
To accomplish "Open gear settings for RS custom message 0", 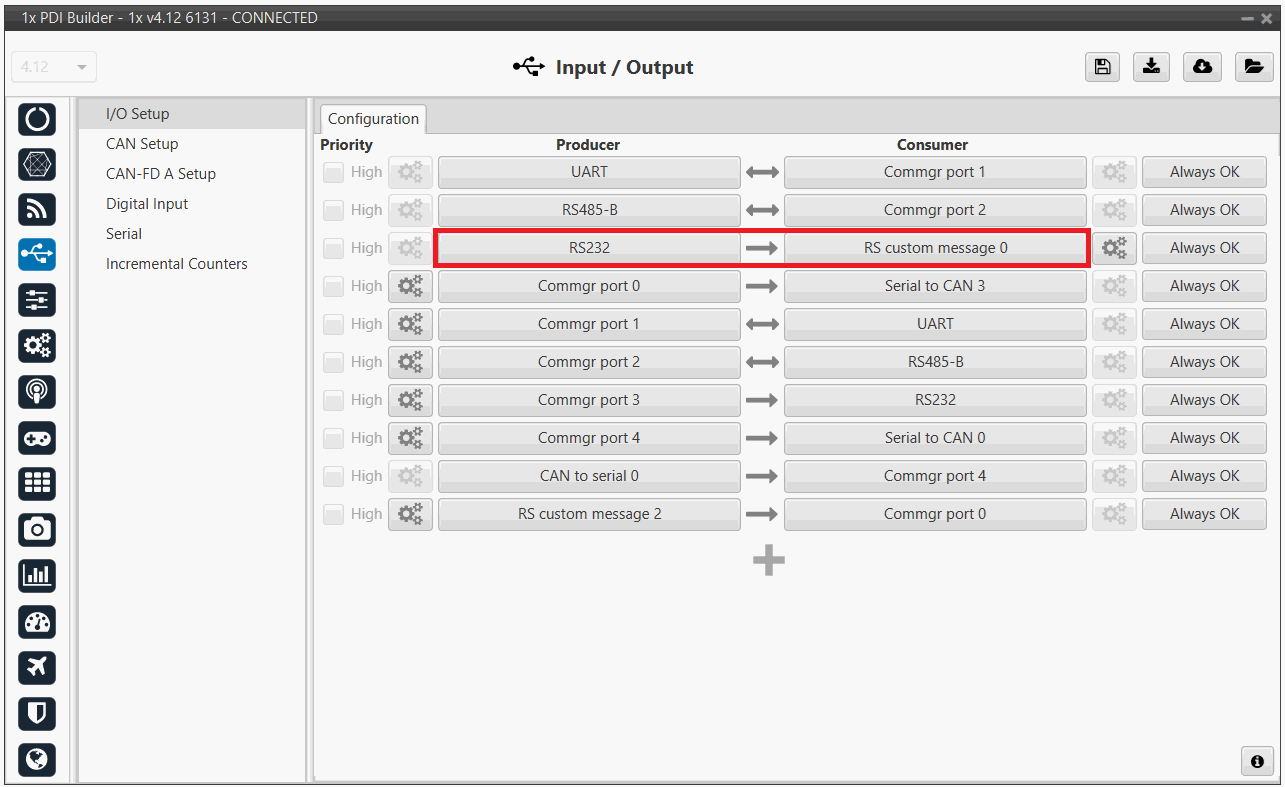I will tap(1114, 248).
